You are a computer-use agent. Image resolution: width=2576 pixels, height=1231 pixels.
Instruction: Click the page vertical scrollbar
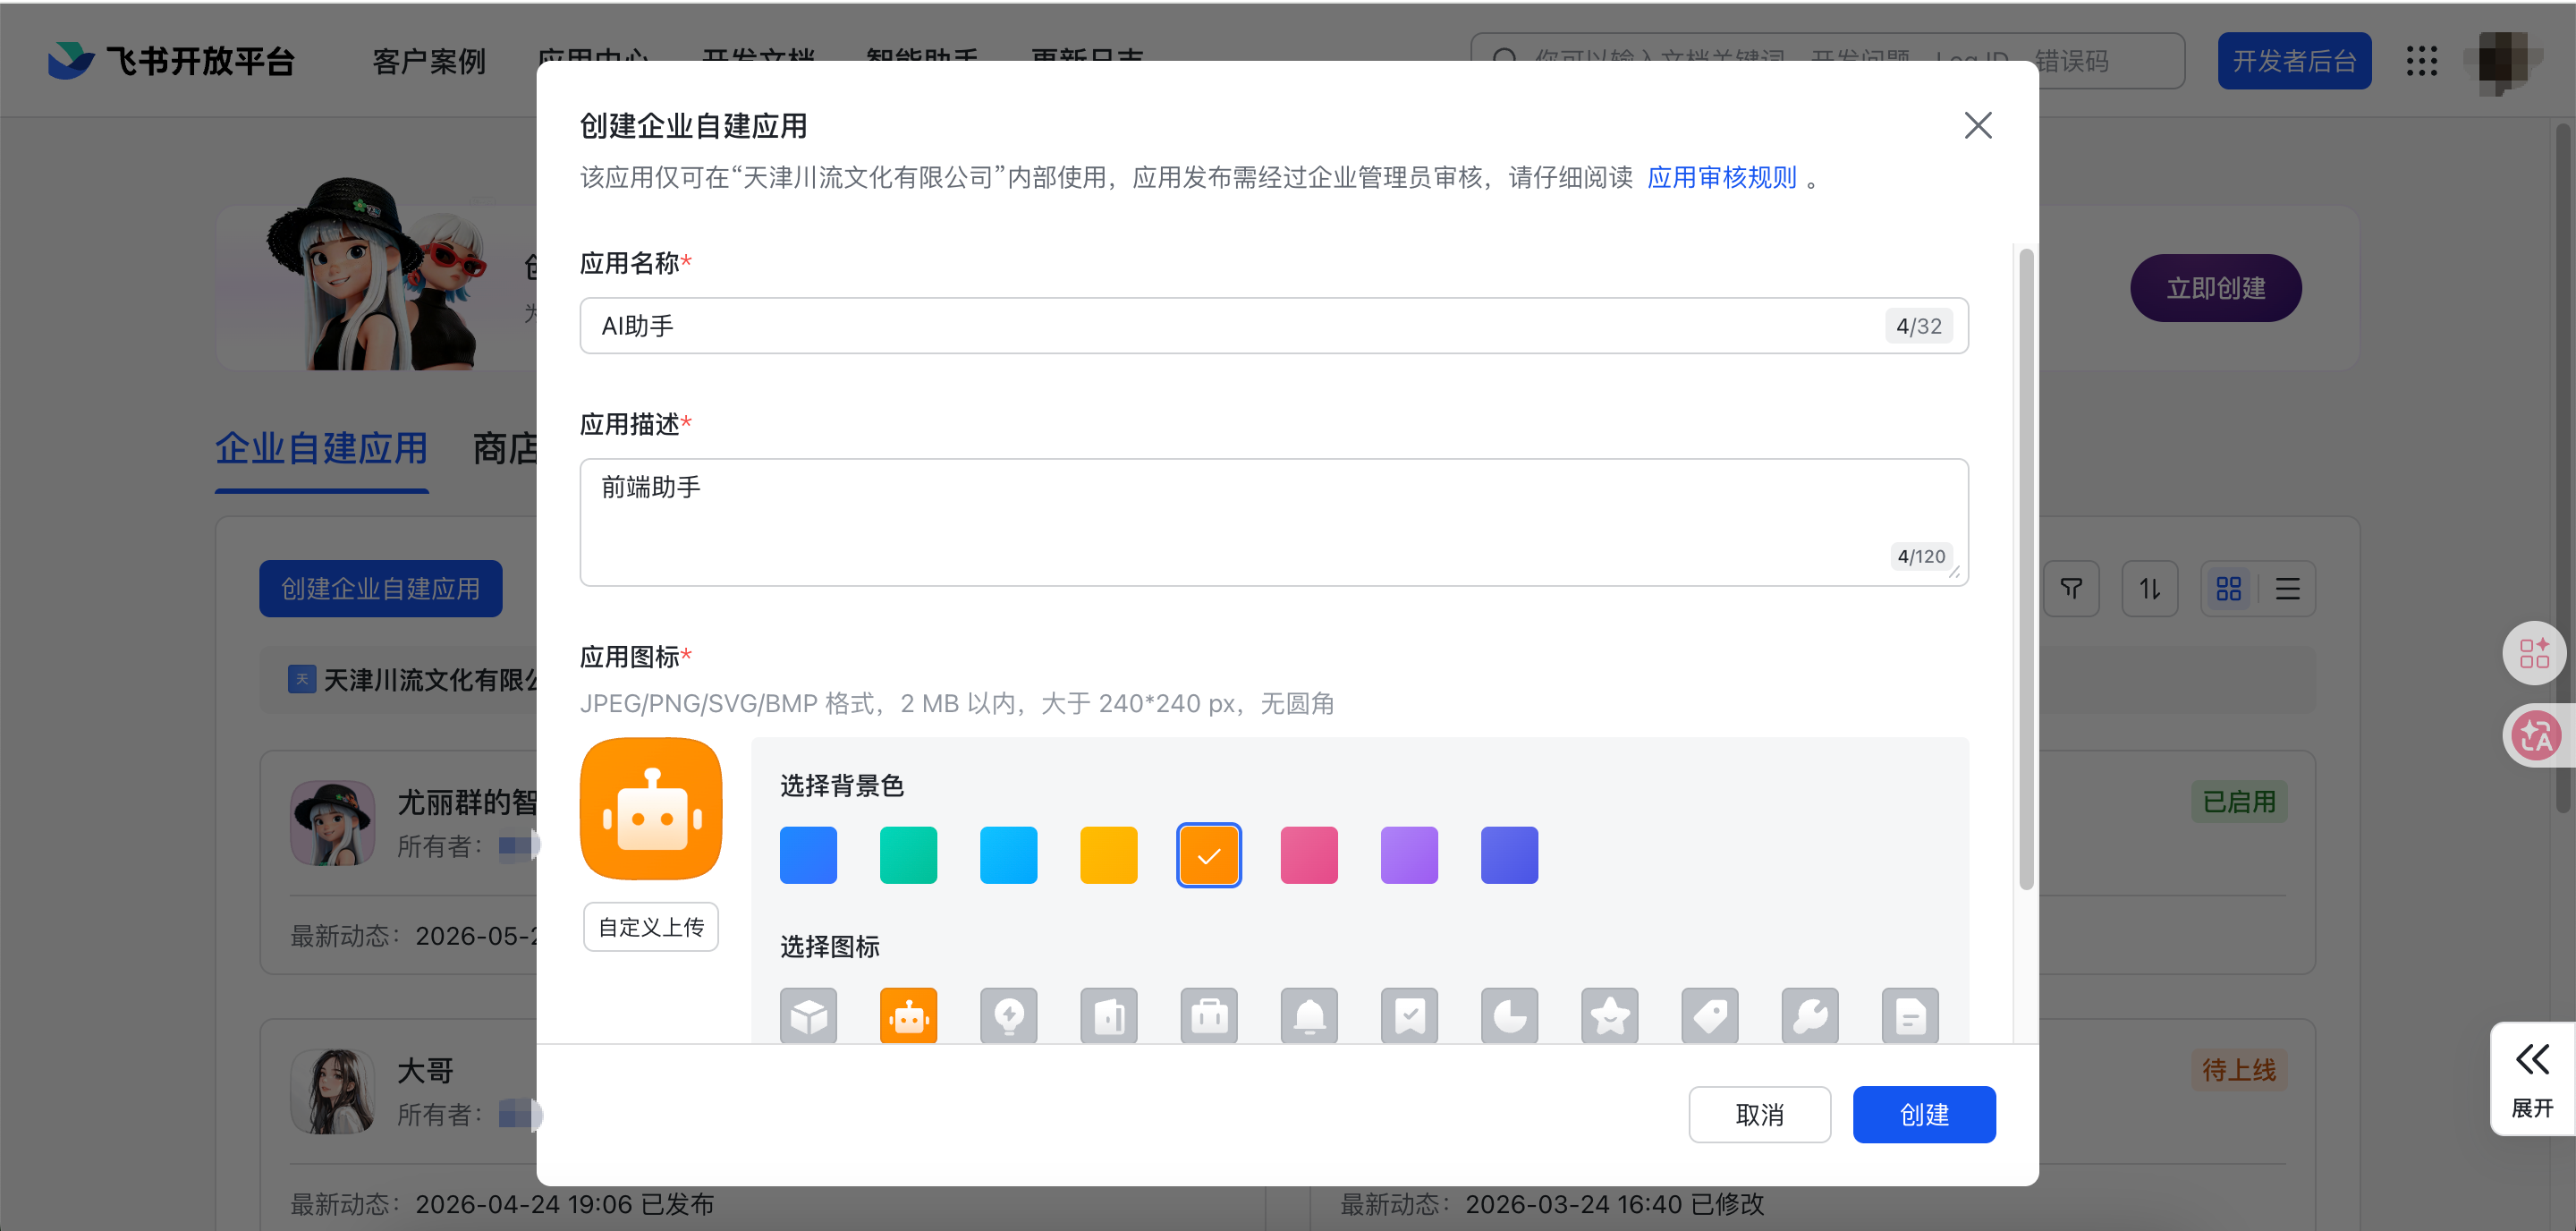pyautogui.click(x=2564, y=470)
